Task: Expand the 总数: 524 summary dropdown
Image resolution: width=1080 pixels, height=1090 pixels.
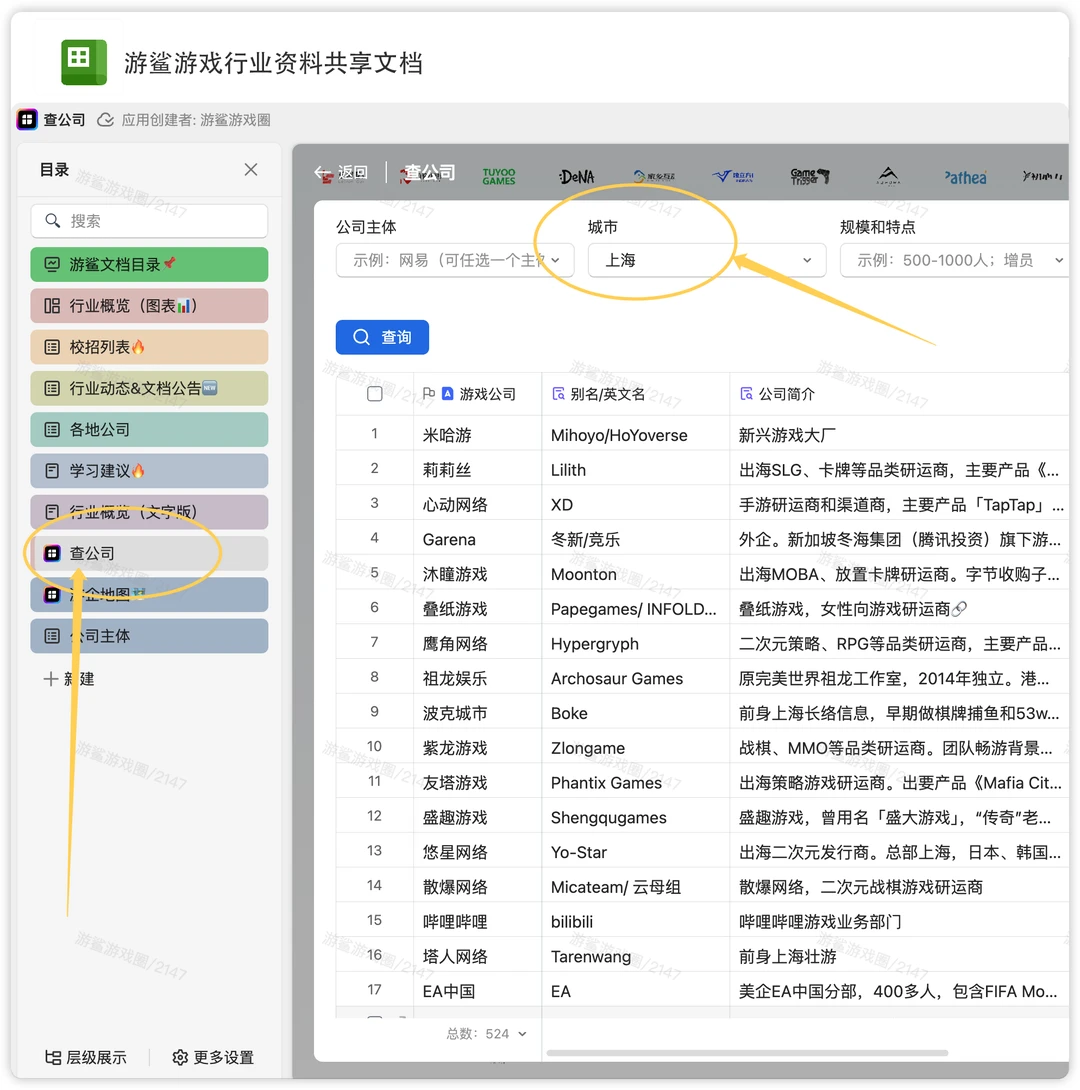Action: click(x=486, y=1034)
